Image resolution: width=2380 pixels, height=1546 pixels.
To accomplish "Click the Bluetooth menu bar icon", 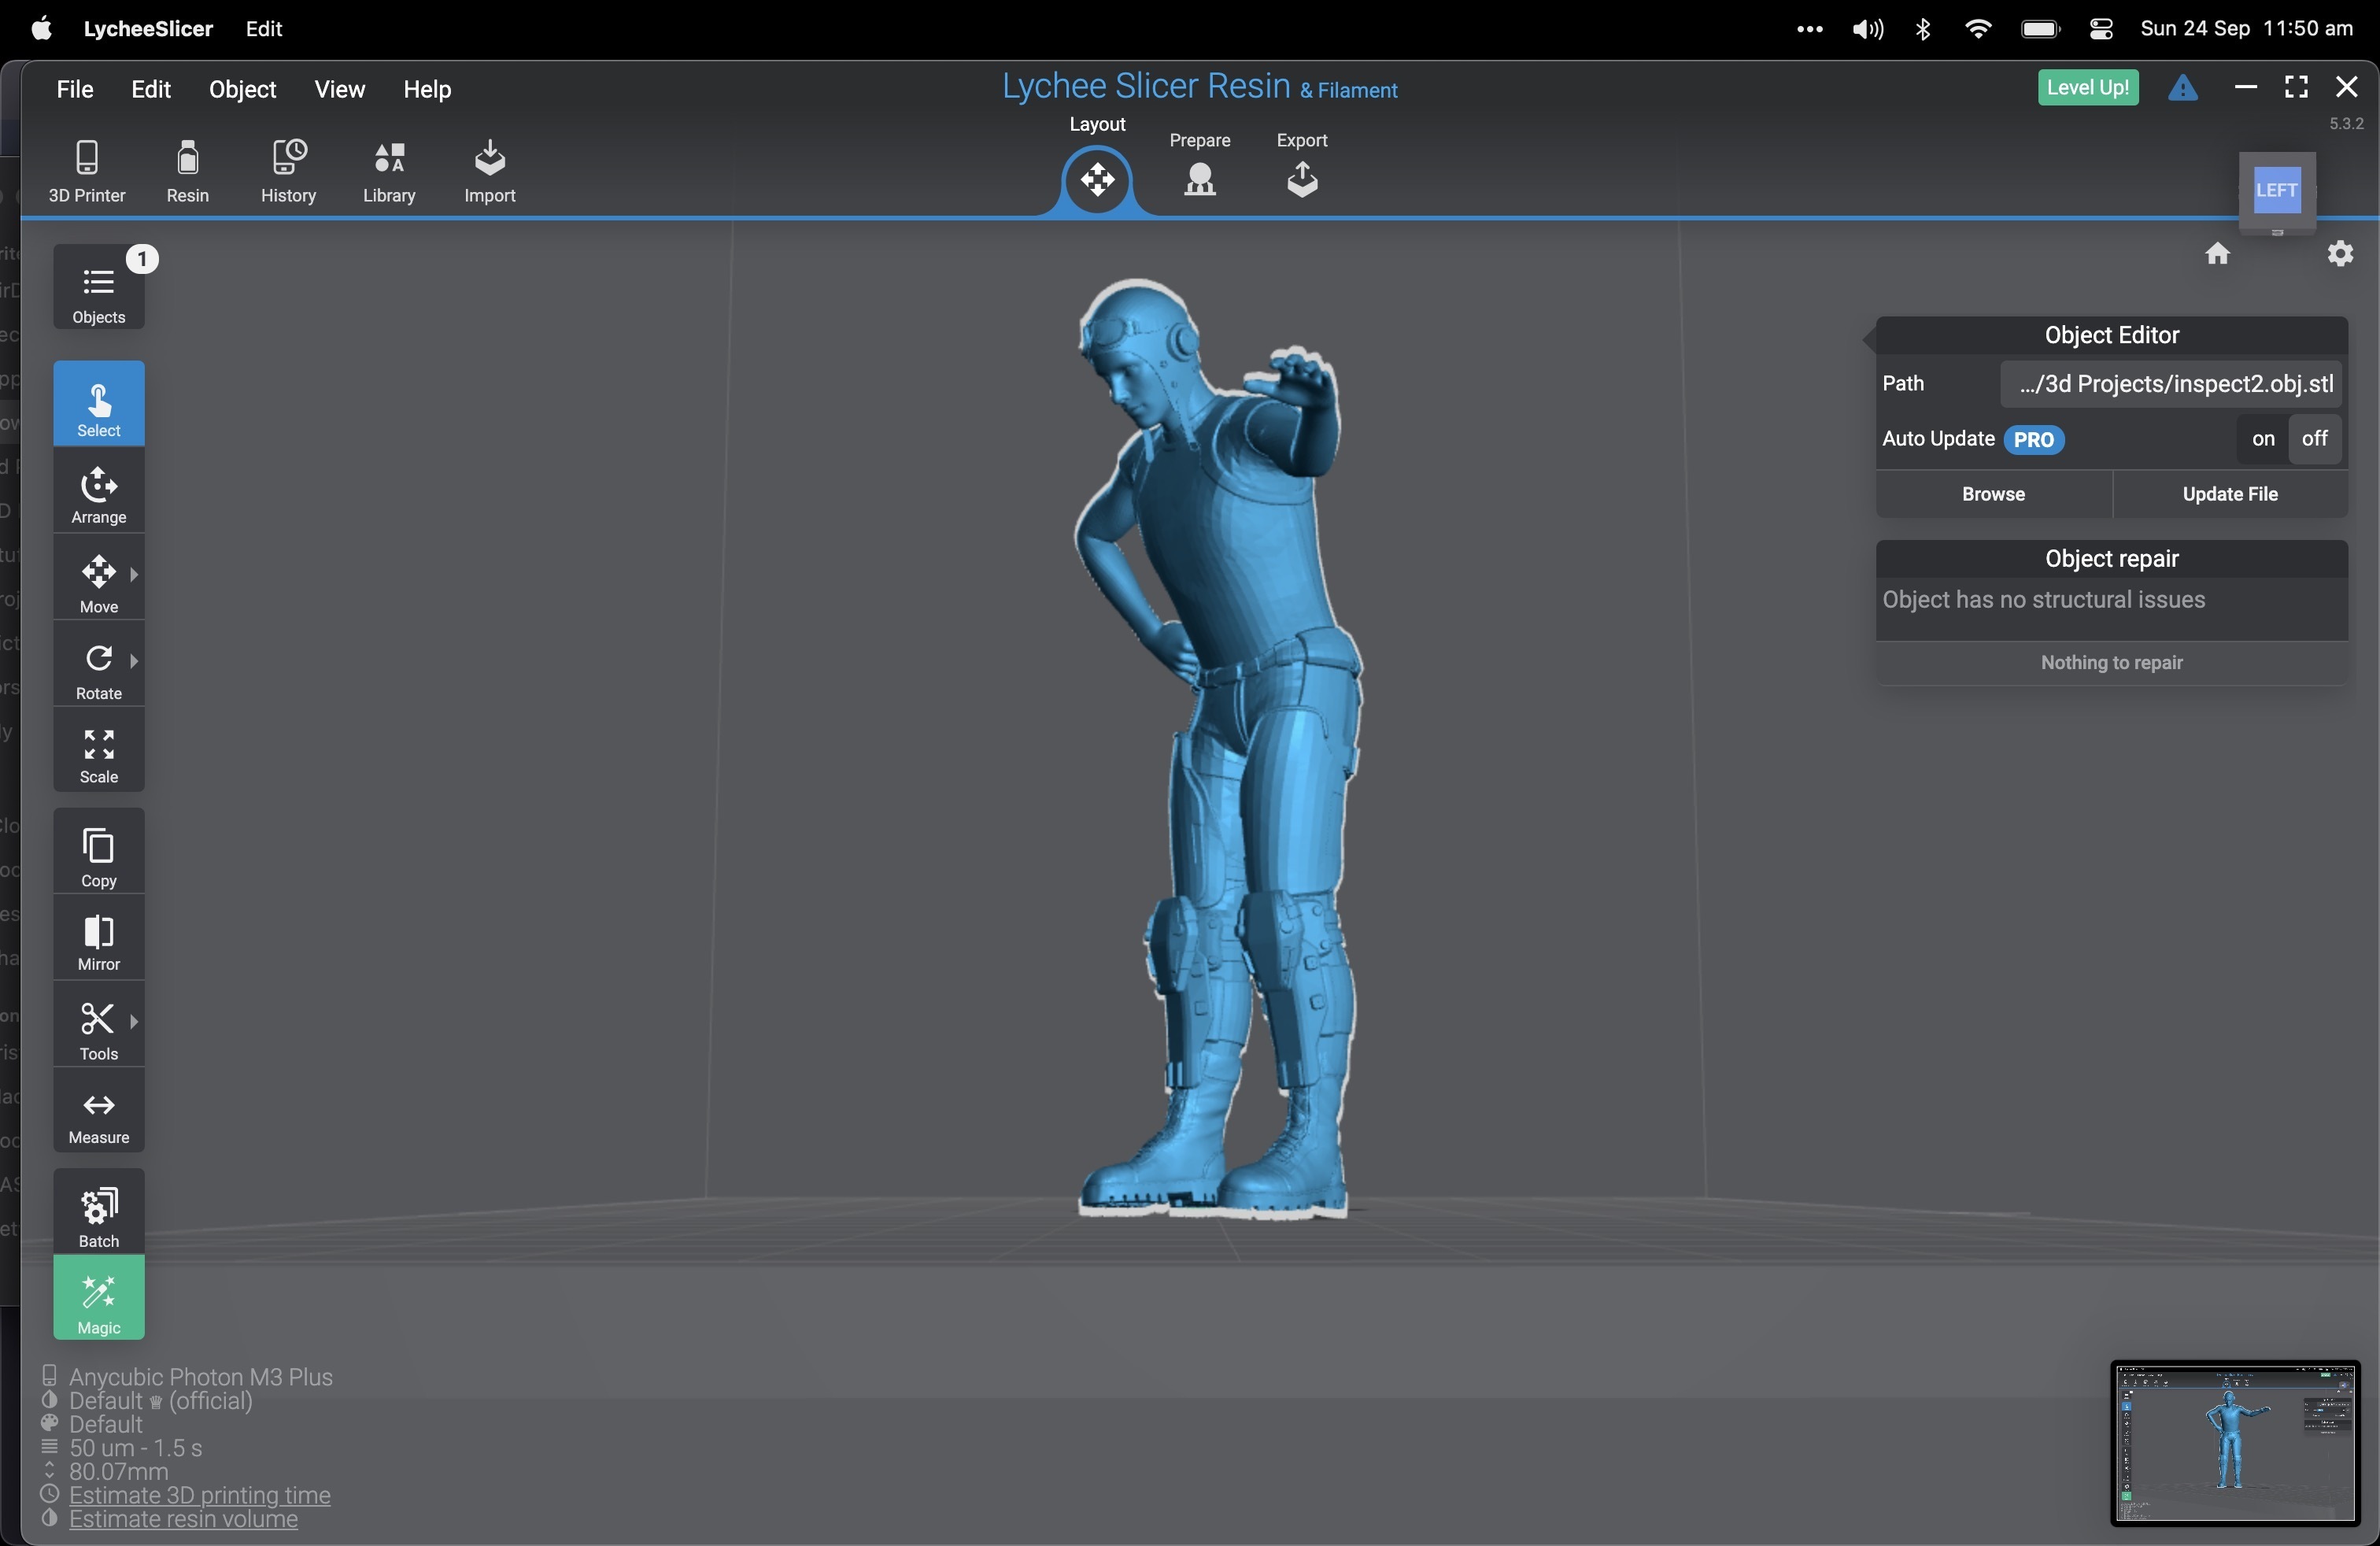I will pyautogui.click(x=1922, y=29).
